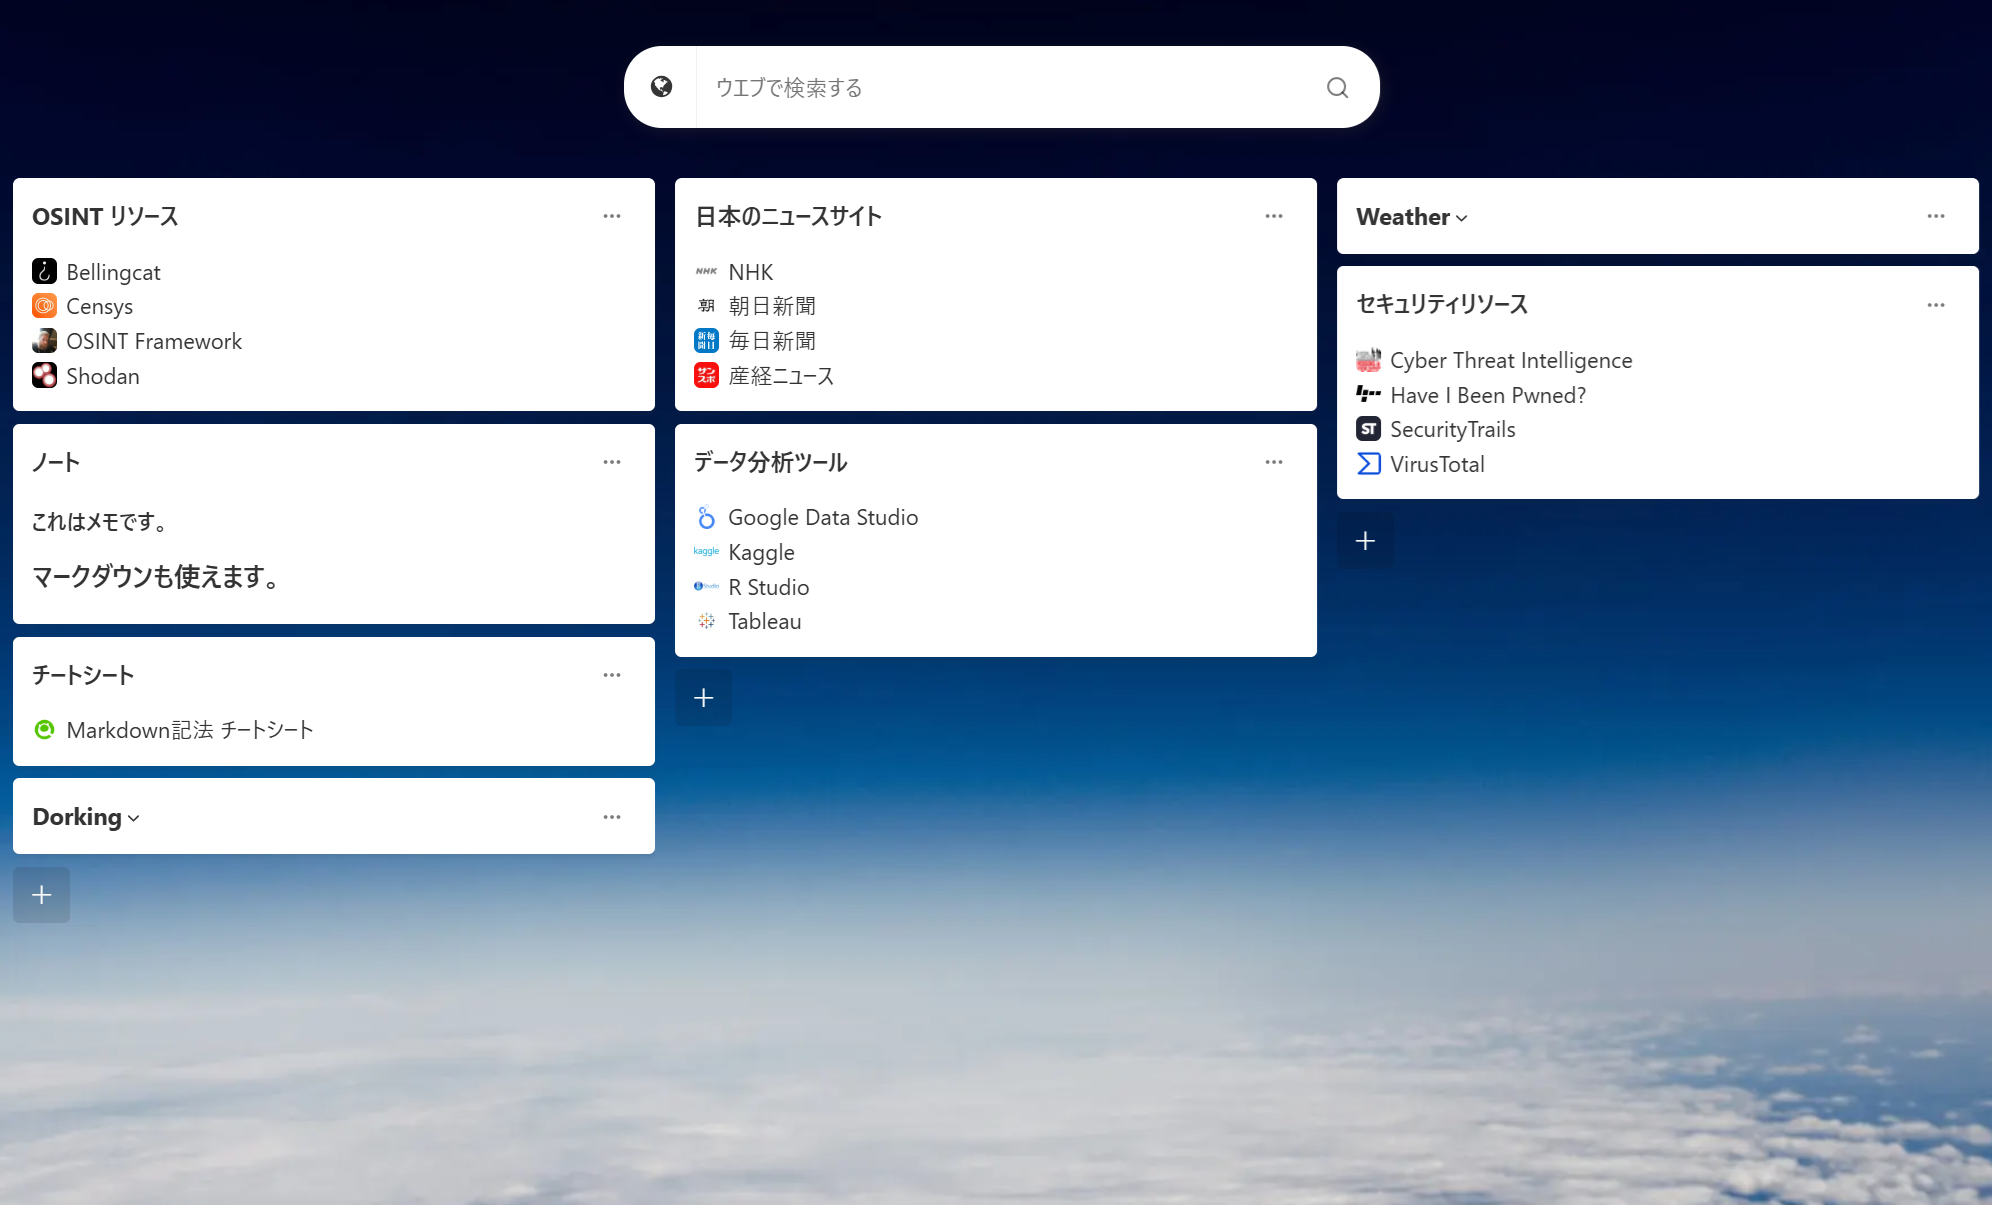This screenshot has width=1992, height=1205.
Task: Add a widget below the データ分析ツール column
Action: [703, 697]
